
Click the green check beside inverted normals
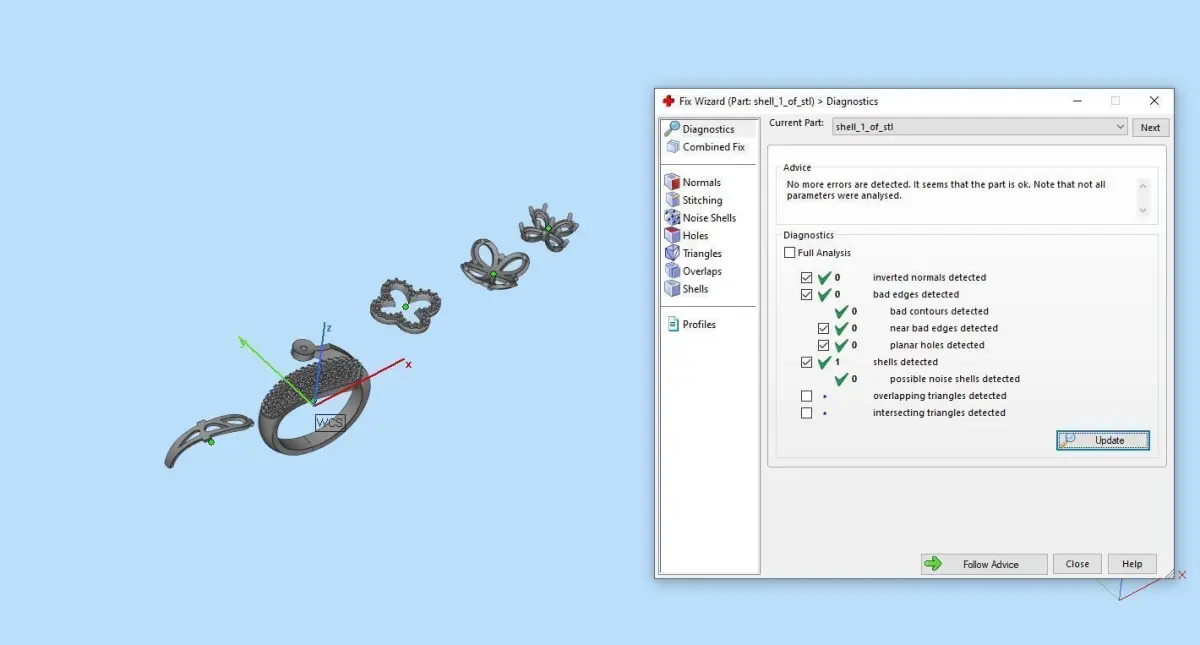pyautogui.click(x=824, y=278)
